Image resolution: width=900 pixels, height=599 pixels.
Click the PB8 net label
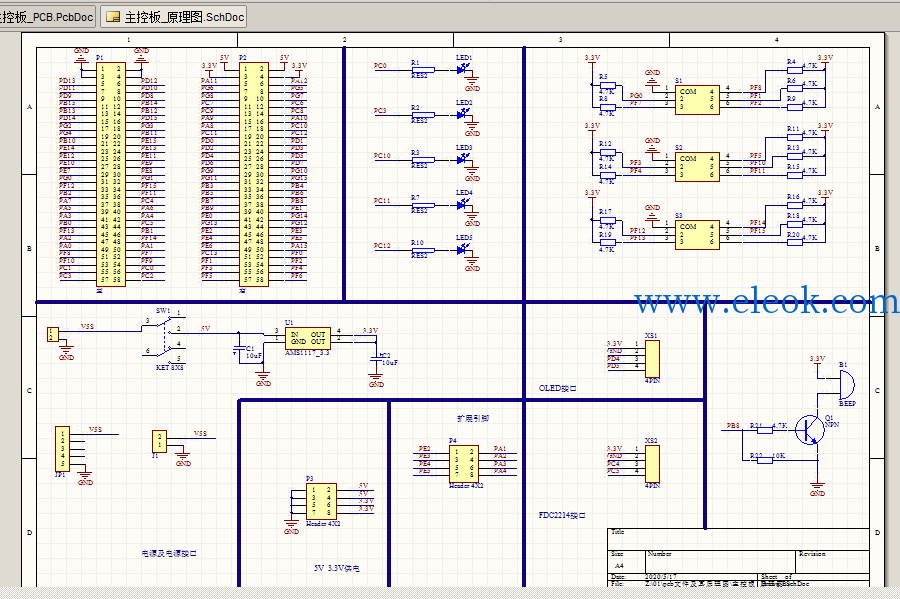pyautogui.click(x=733, y=426)
